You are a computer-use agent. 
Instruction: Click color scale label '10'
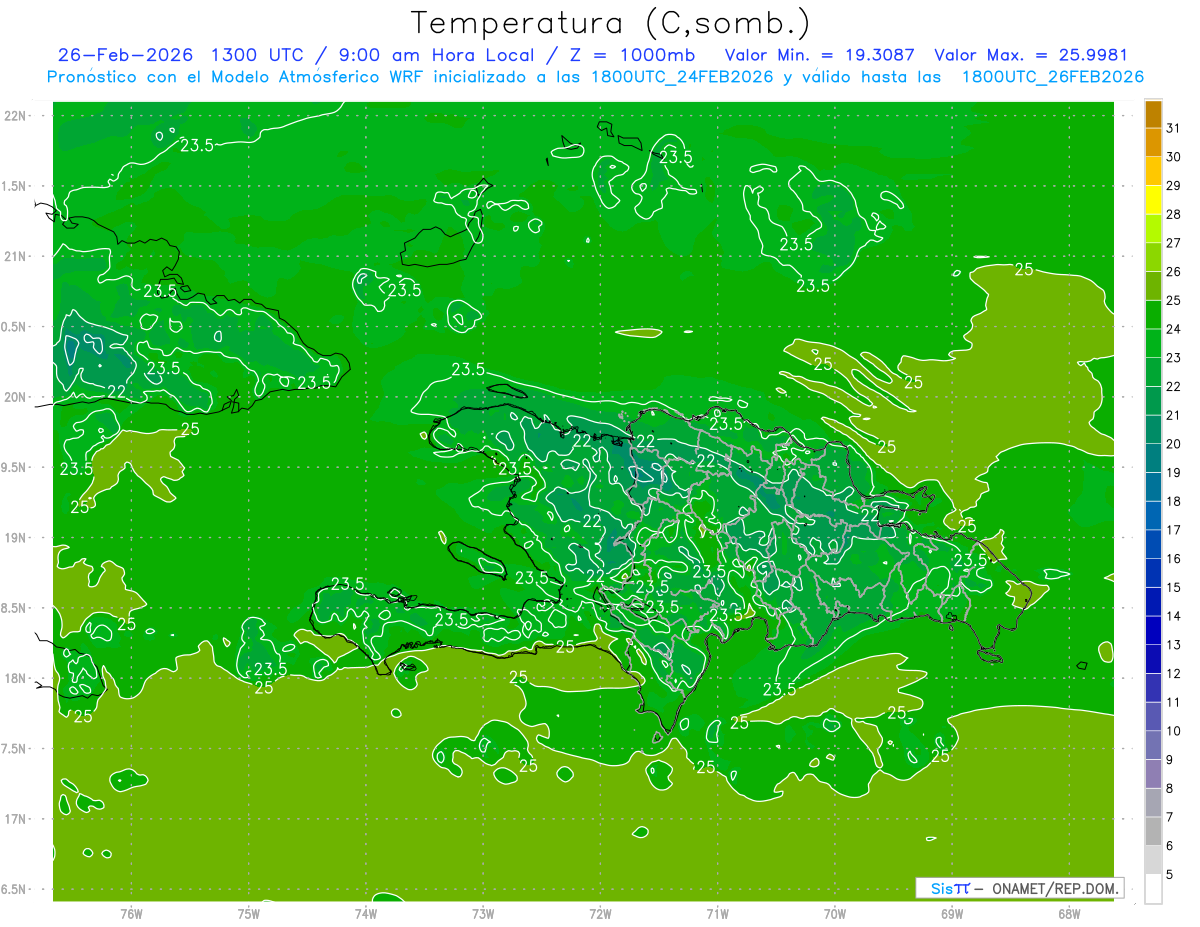[x=1174, y=731]
